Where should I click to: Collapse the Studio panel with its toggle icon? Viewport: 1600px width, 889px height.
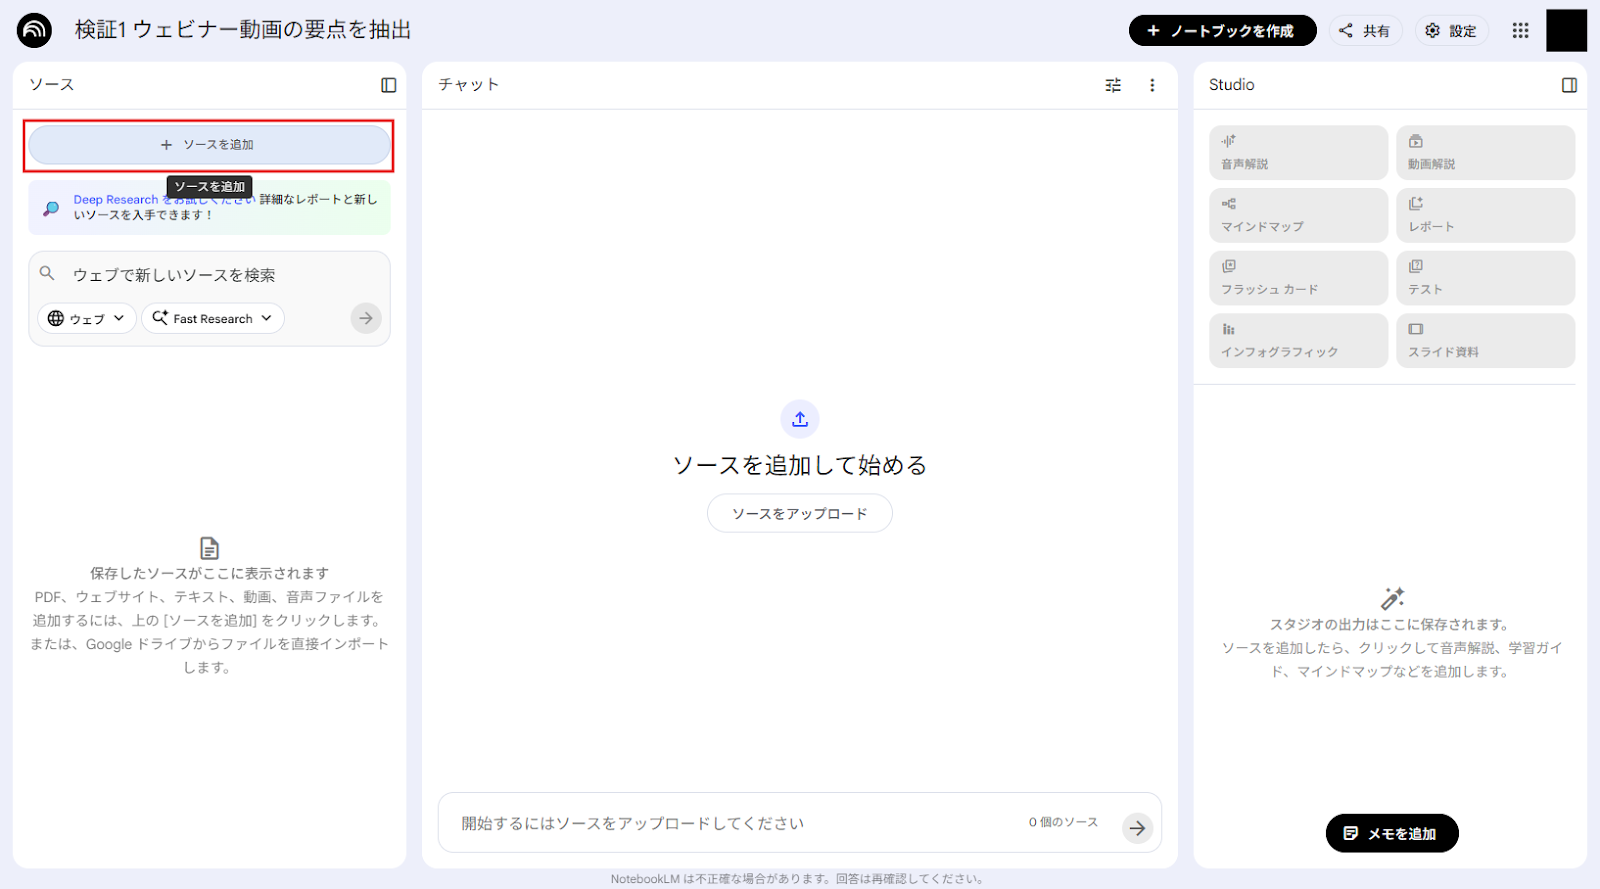[x=1569, y=85]
